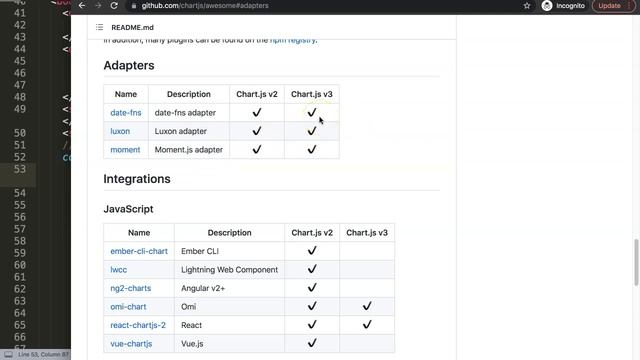Viewport: 640px width, 360px height.
Task: Reload the GitHub page
Action: click(114, 6)
